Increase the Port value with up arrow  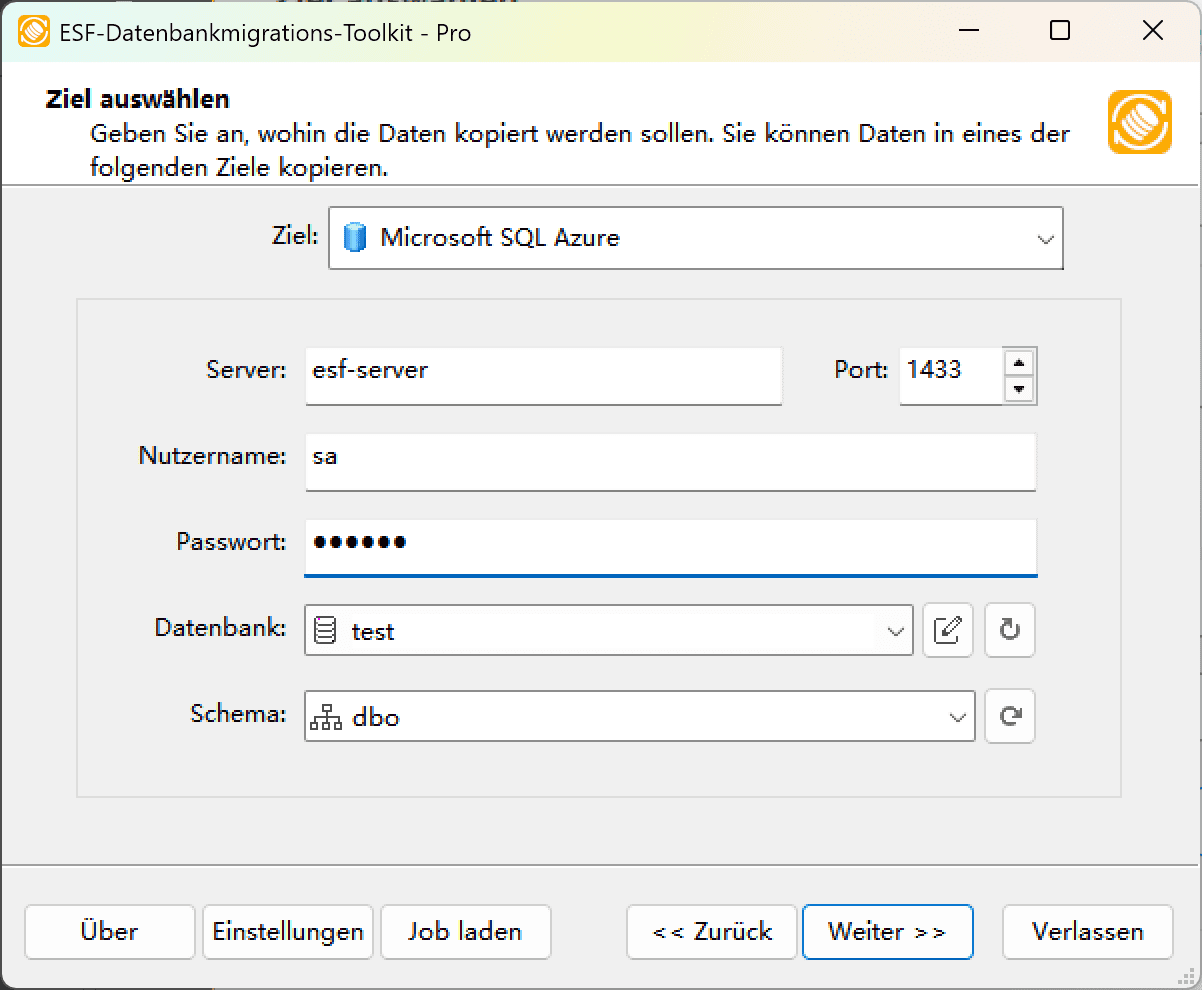pos(1020,364)
